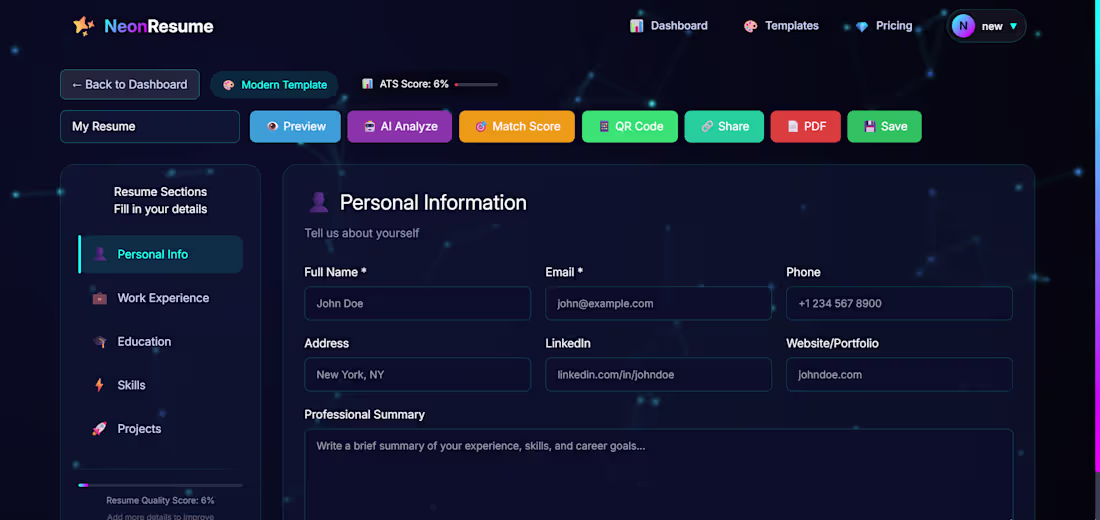The height and width of the screenshot is (520, 1100).
Task: Click the page scrollbar at right edge
Action: (x=1096, y=235)
